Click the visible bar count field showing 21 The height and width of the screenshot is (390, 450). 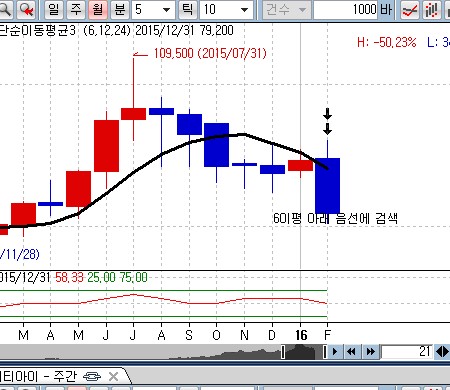pos(407,351)
